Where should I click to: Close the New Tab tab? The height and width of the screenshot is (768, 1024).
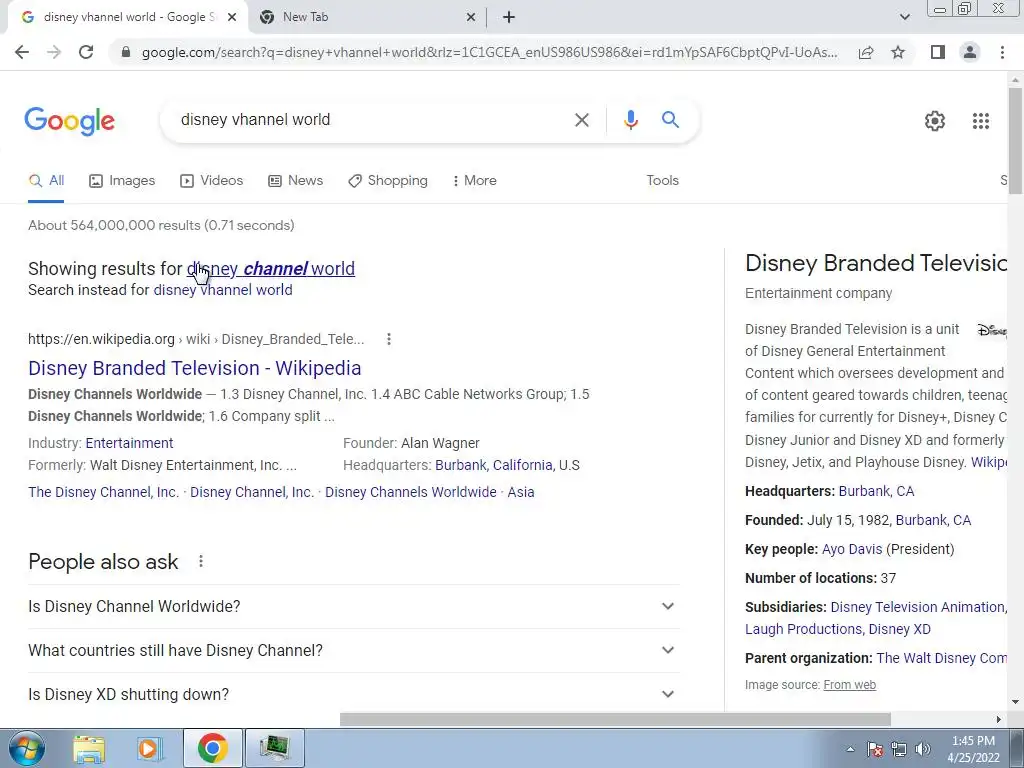[471, 18]
